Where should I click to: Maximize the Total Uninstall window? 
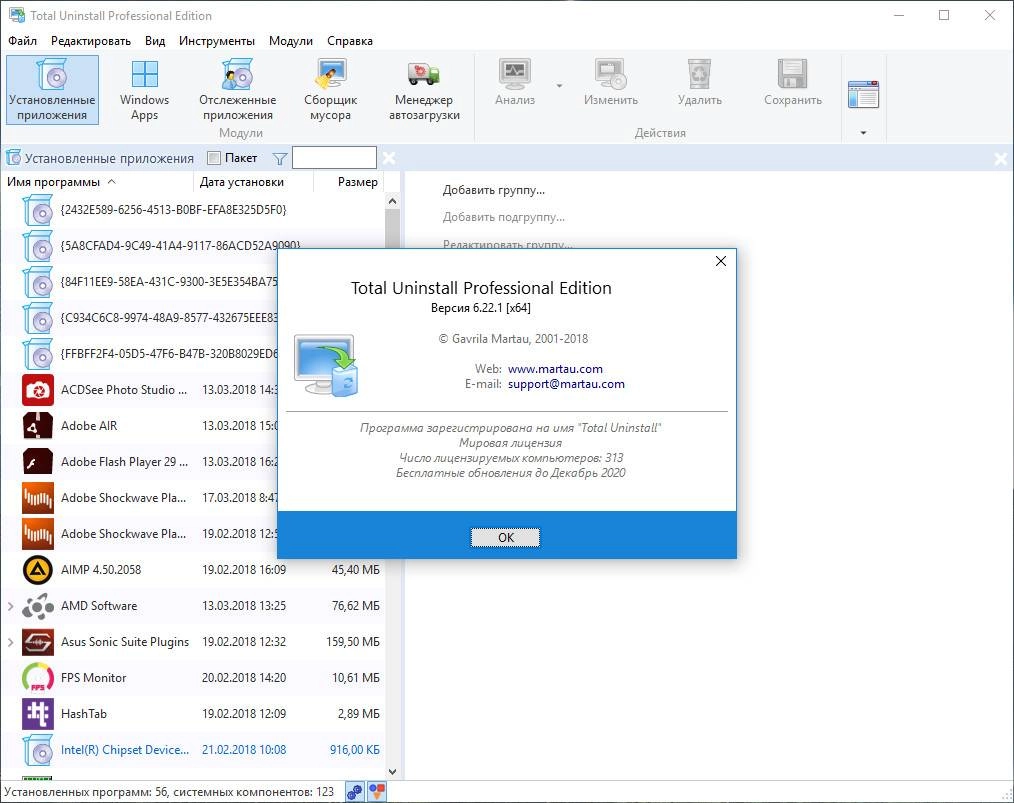click(x=944, y=16)
